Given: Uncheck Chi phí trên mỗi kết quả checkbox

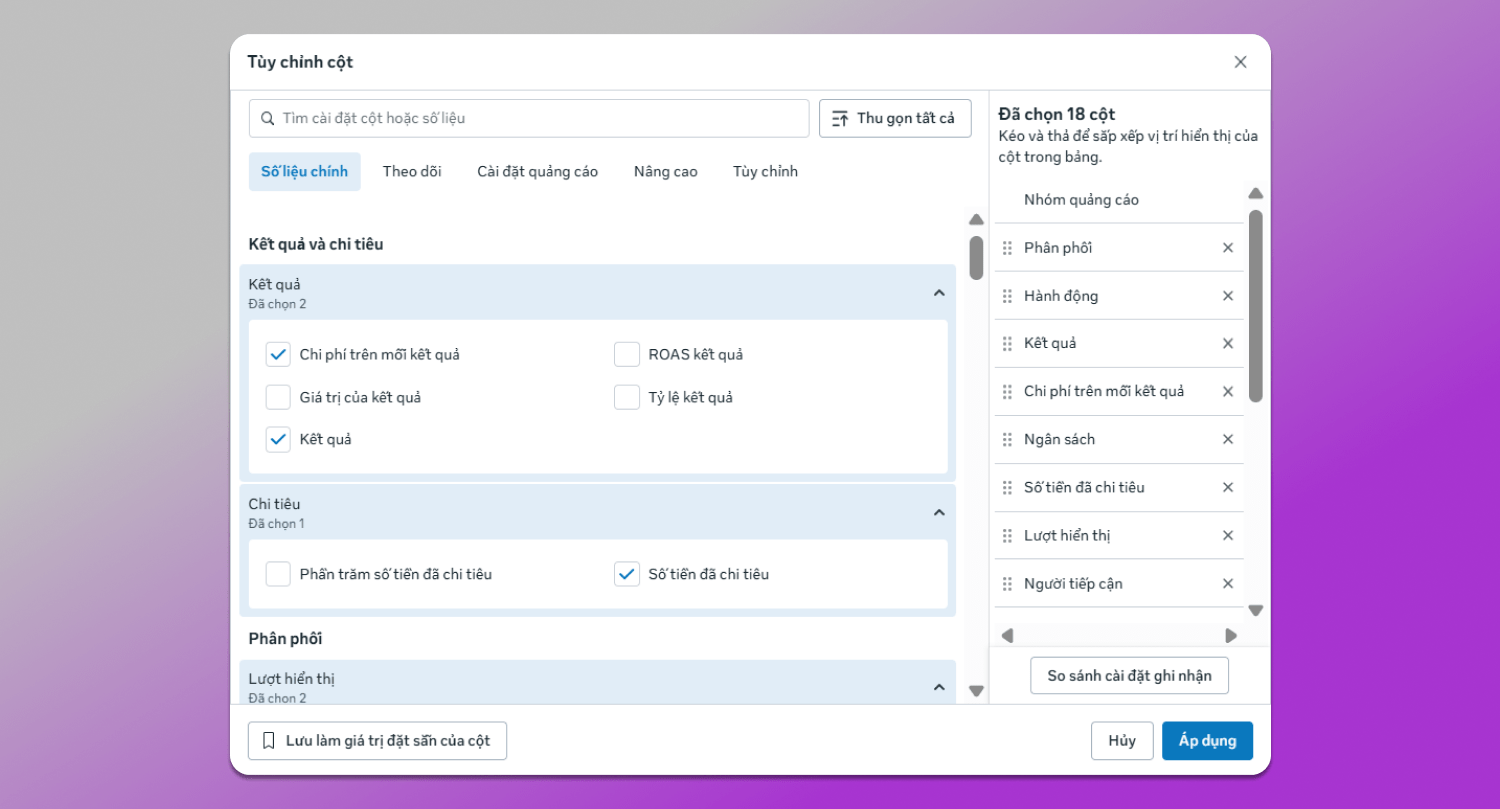Looking at the screenshot, I should tap(278, 354).
